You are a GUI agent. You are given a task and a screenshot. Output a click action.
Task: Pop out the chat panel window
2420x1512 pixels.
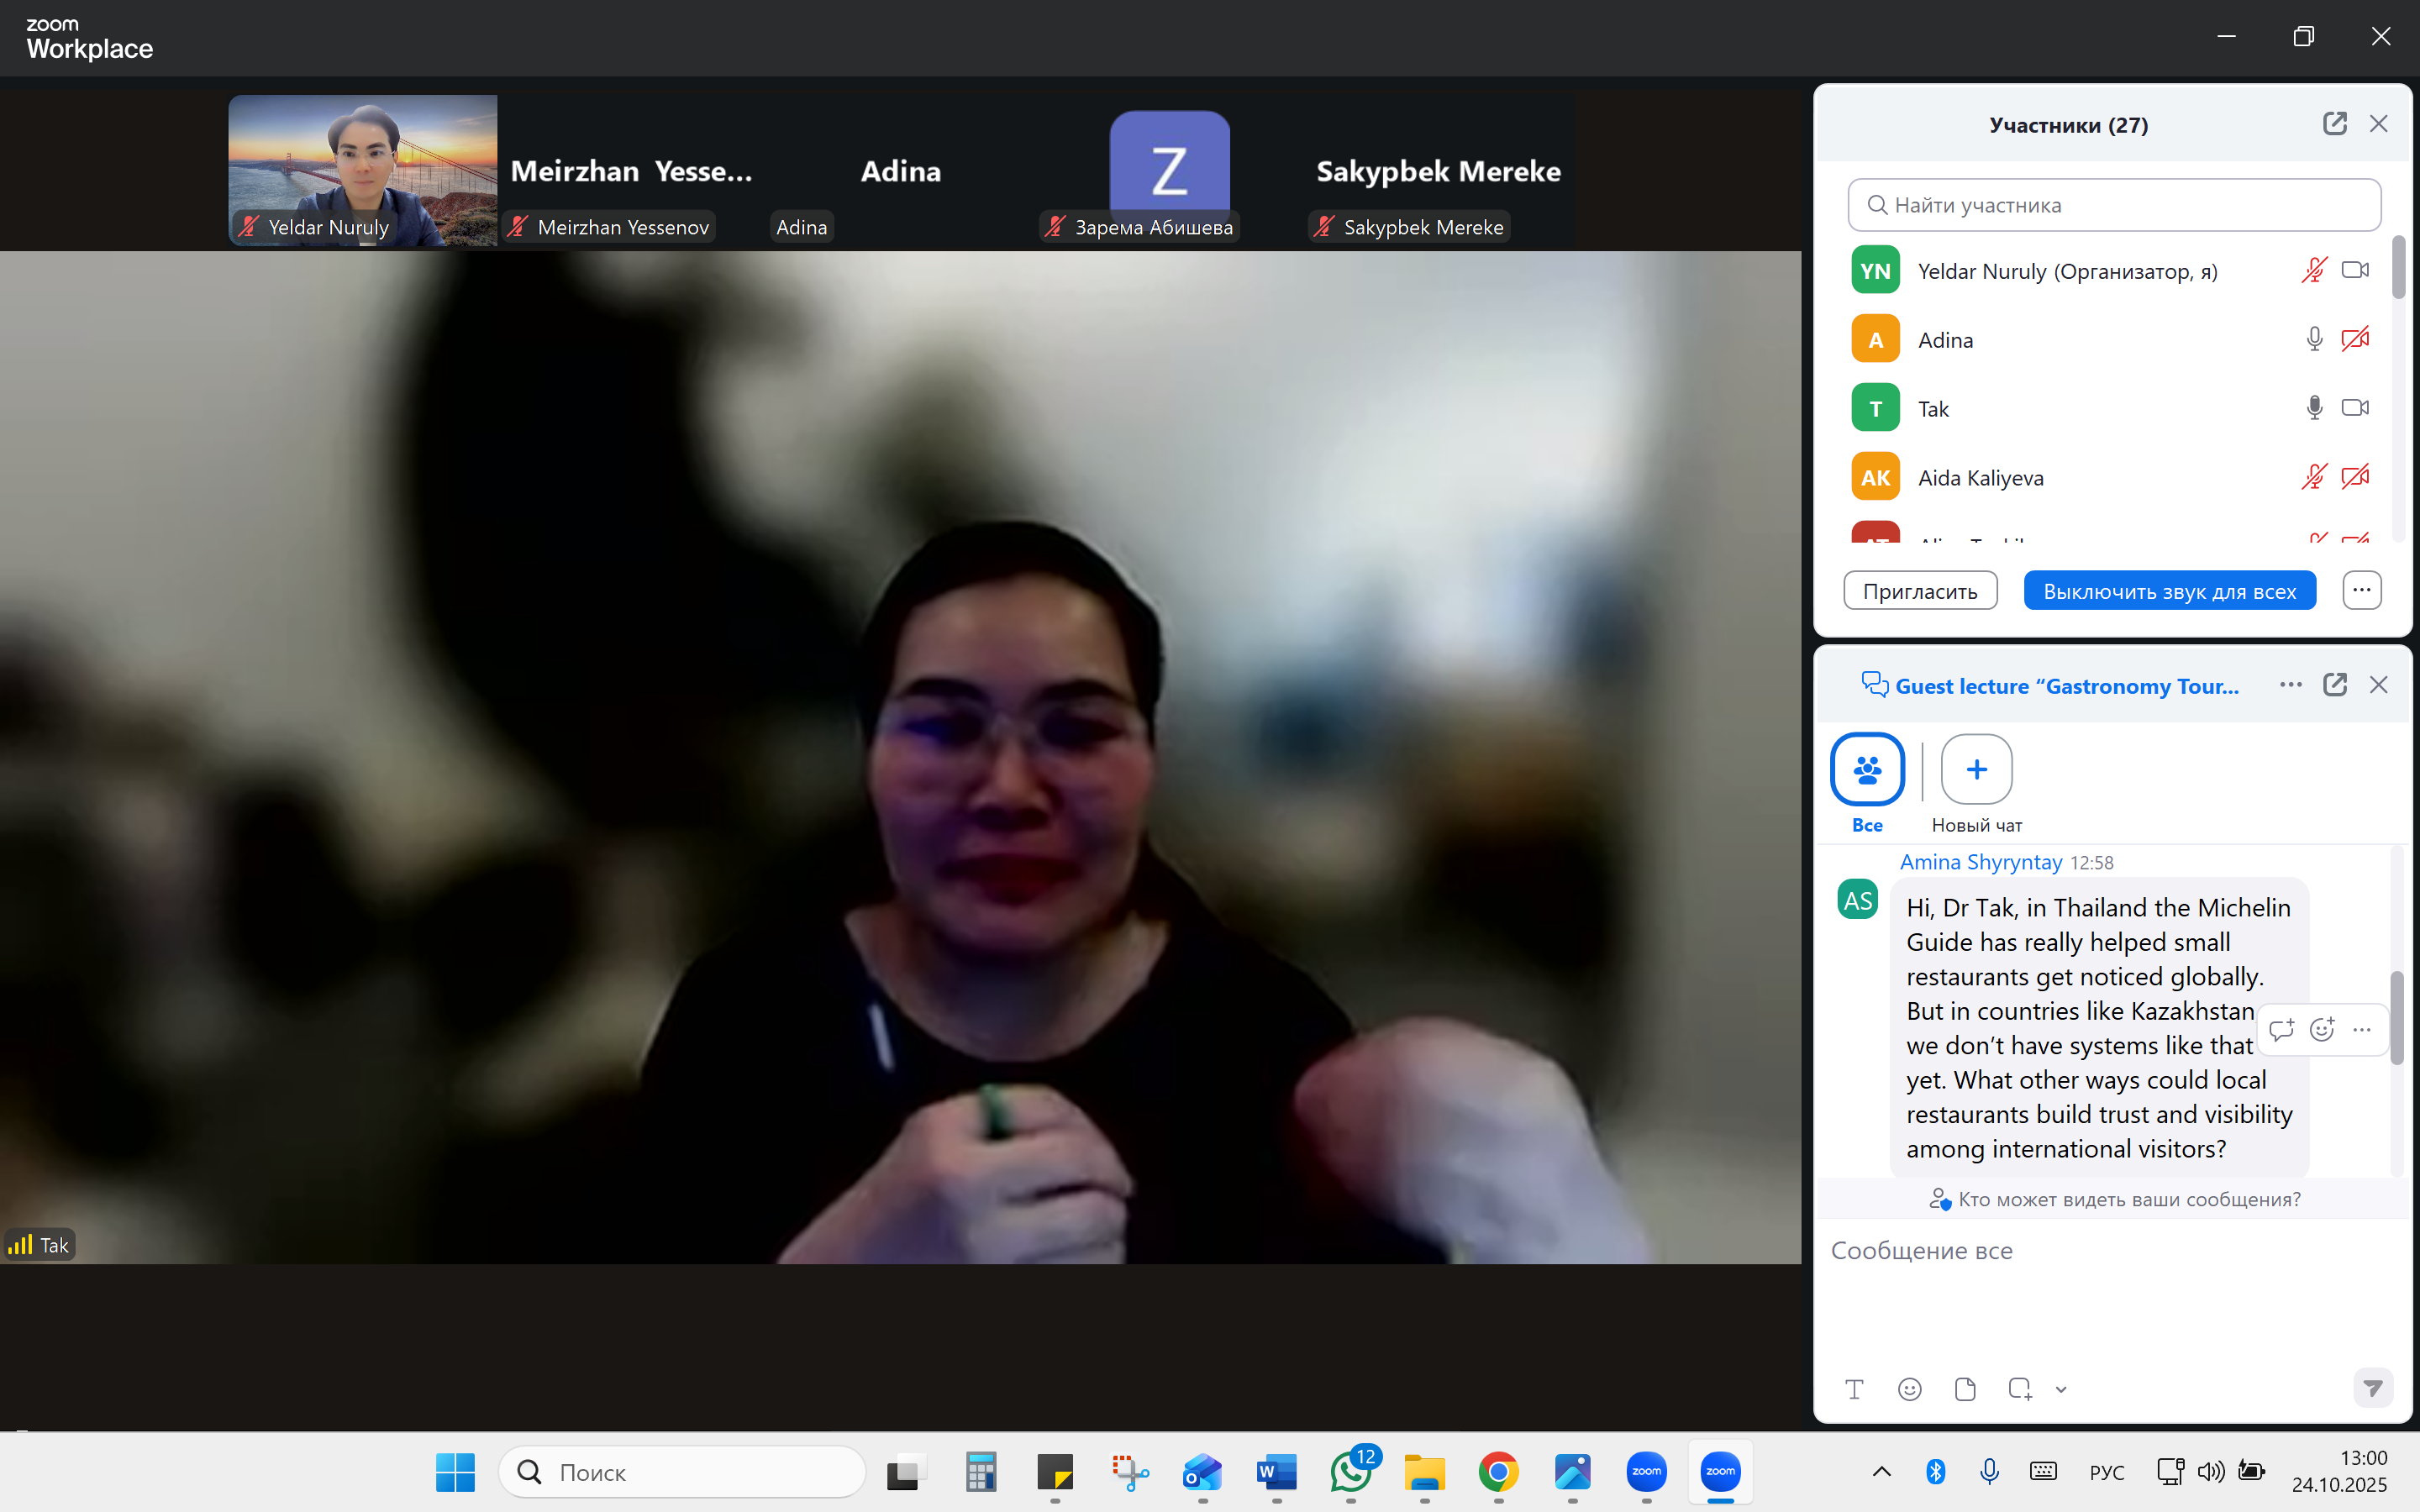point(2334,685)
